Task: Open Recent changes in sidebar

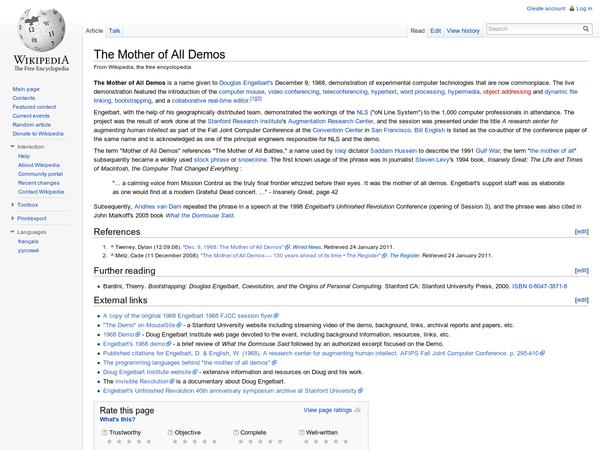Action: tap(41, 183)
